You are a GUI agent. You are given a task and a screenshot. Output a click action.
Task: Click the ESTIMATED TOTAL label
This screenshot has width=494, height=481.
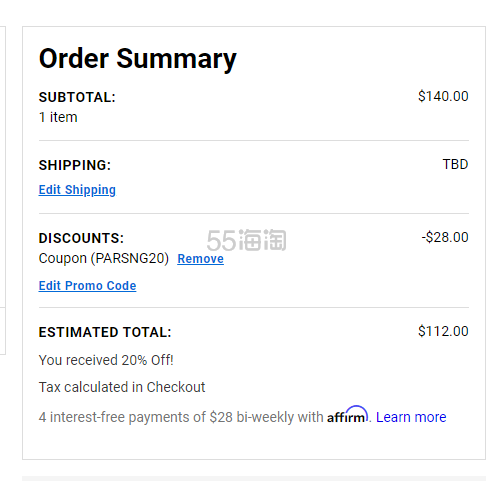pos(105,332)
